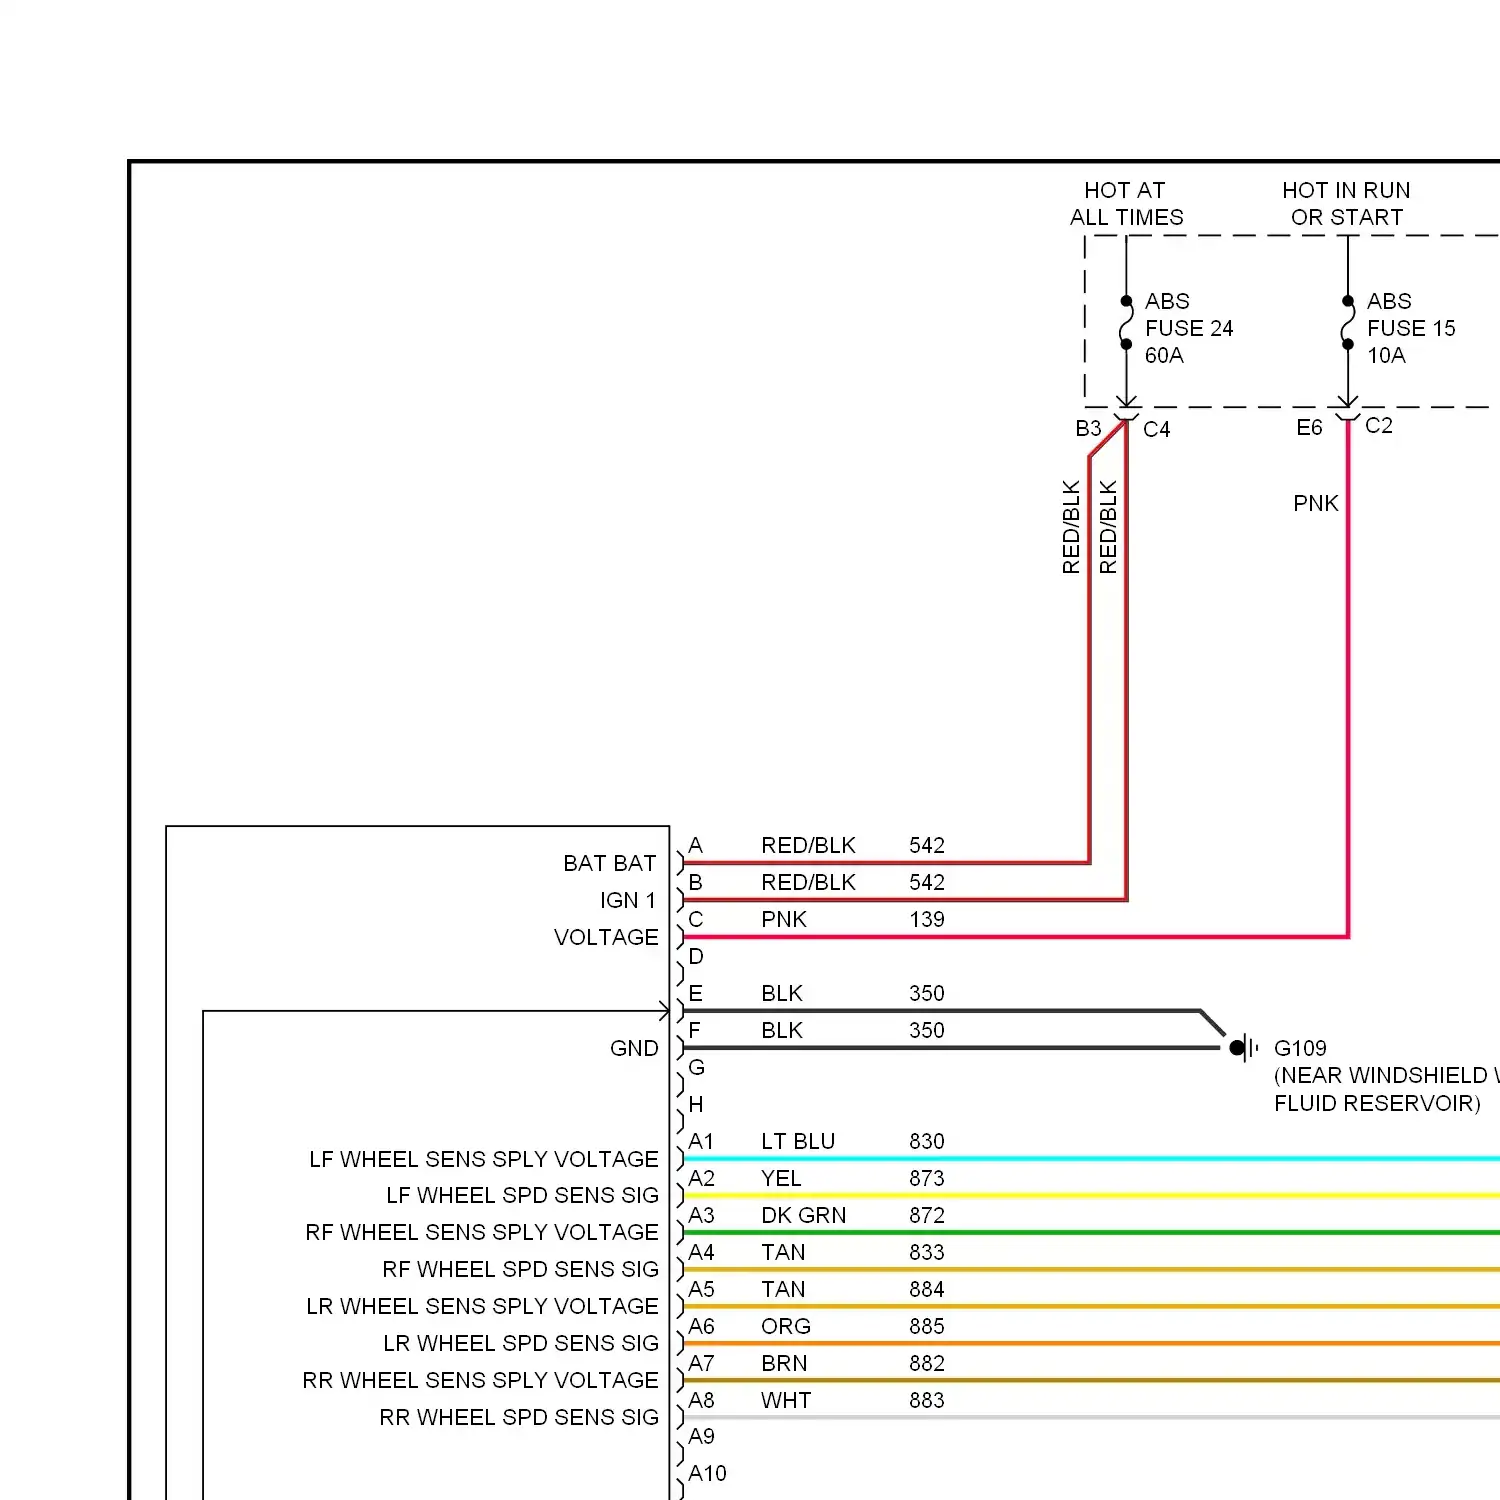This screenshot has height=1500, width=1500.
Task: Select the G109 ground label
Action: (1300, 1048)
